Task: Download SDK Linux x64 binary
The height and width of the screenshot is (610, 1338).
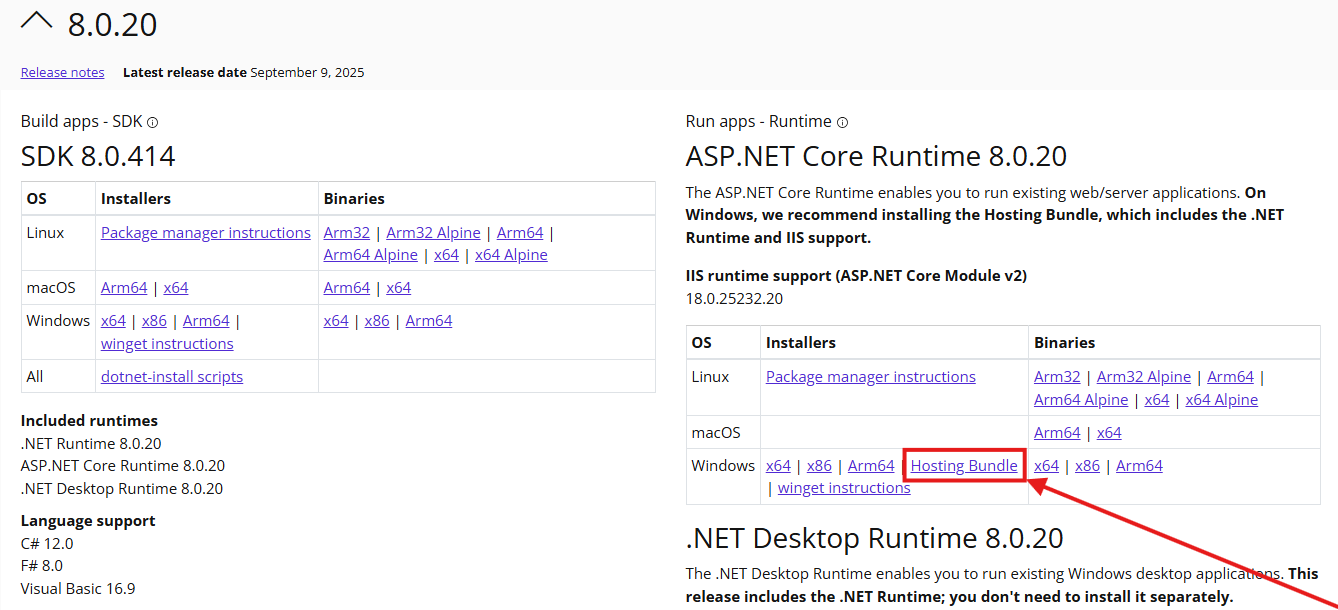Action: 447,254
